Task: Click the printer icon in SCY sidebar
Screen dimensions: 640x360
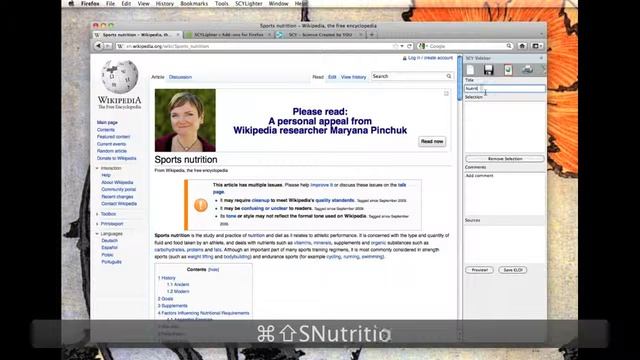Action: pyautogui.click(x=527, y=70)
